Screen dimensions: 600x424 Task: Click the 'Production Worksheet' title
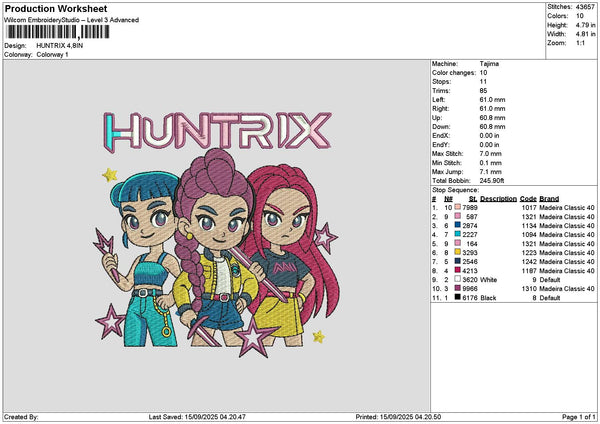(x=56, y=9)
